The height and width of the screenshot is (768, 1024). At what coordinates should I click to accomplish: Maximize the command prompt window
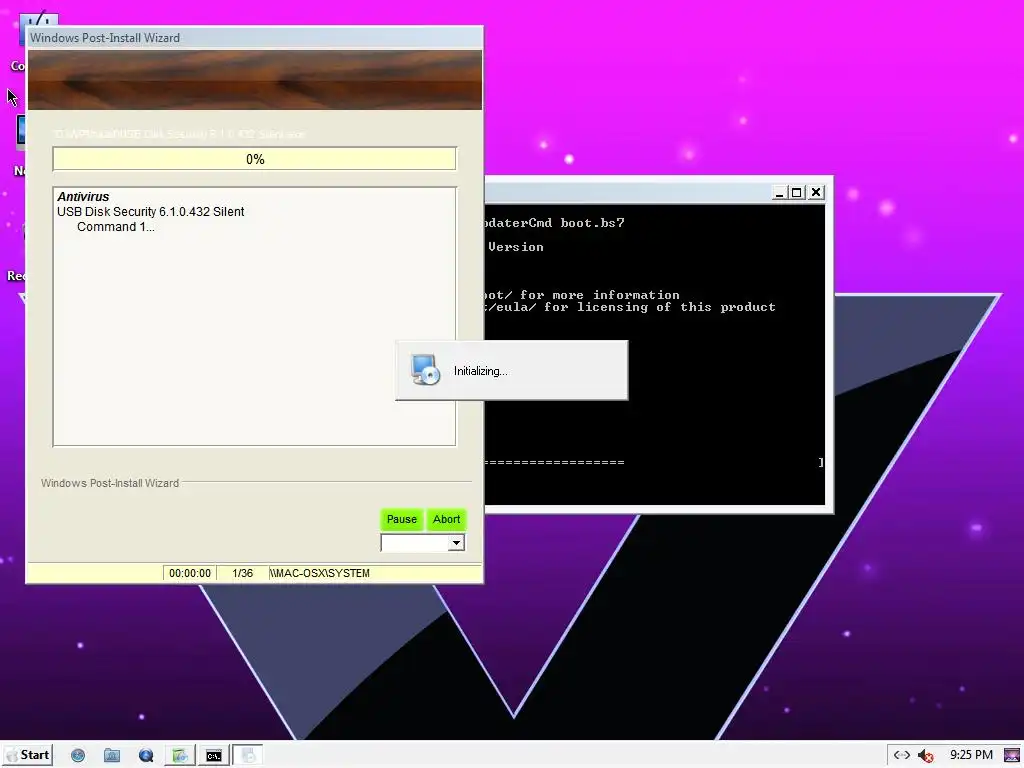797,193
